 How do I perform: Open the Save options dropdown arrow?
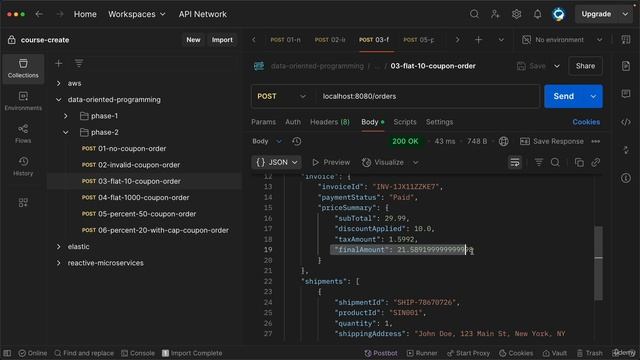(557, 66)
